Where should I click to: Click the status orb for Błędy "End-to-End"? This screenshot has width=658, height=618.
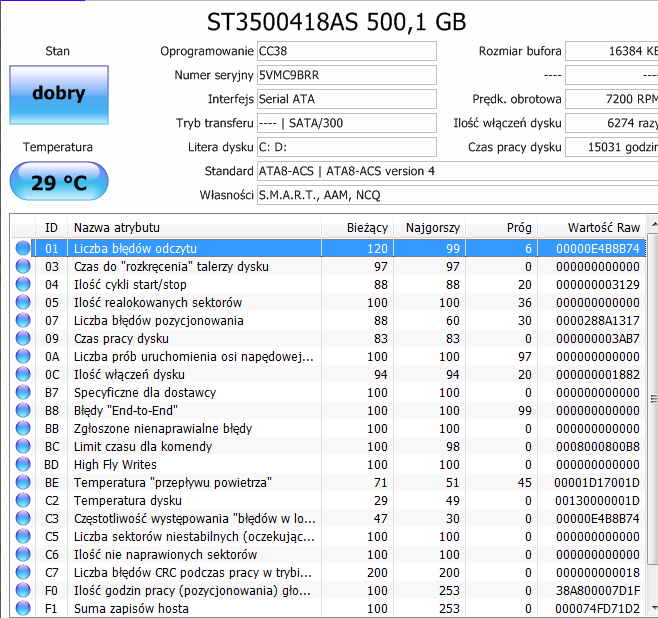[23, 410]
